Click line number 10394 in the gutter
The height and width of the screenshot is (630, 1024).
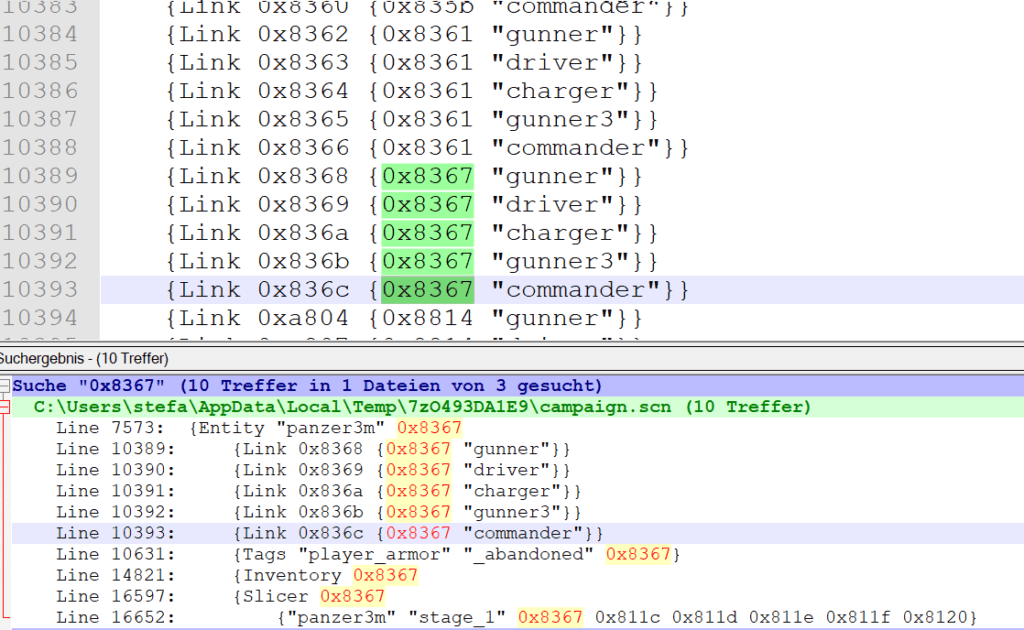(40, 318)
